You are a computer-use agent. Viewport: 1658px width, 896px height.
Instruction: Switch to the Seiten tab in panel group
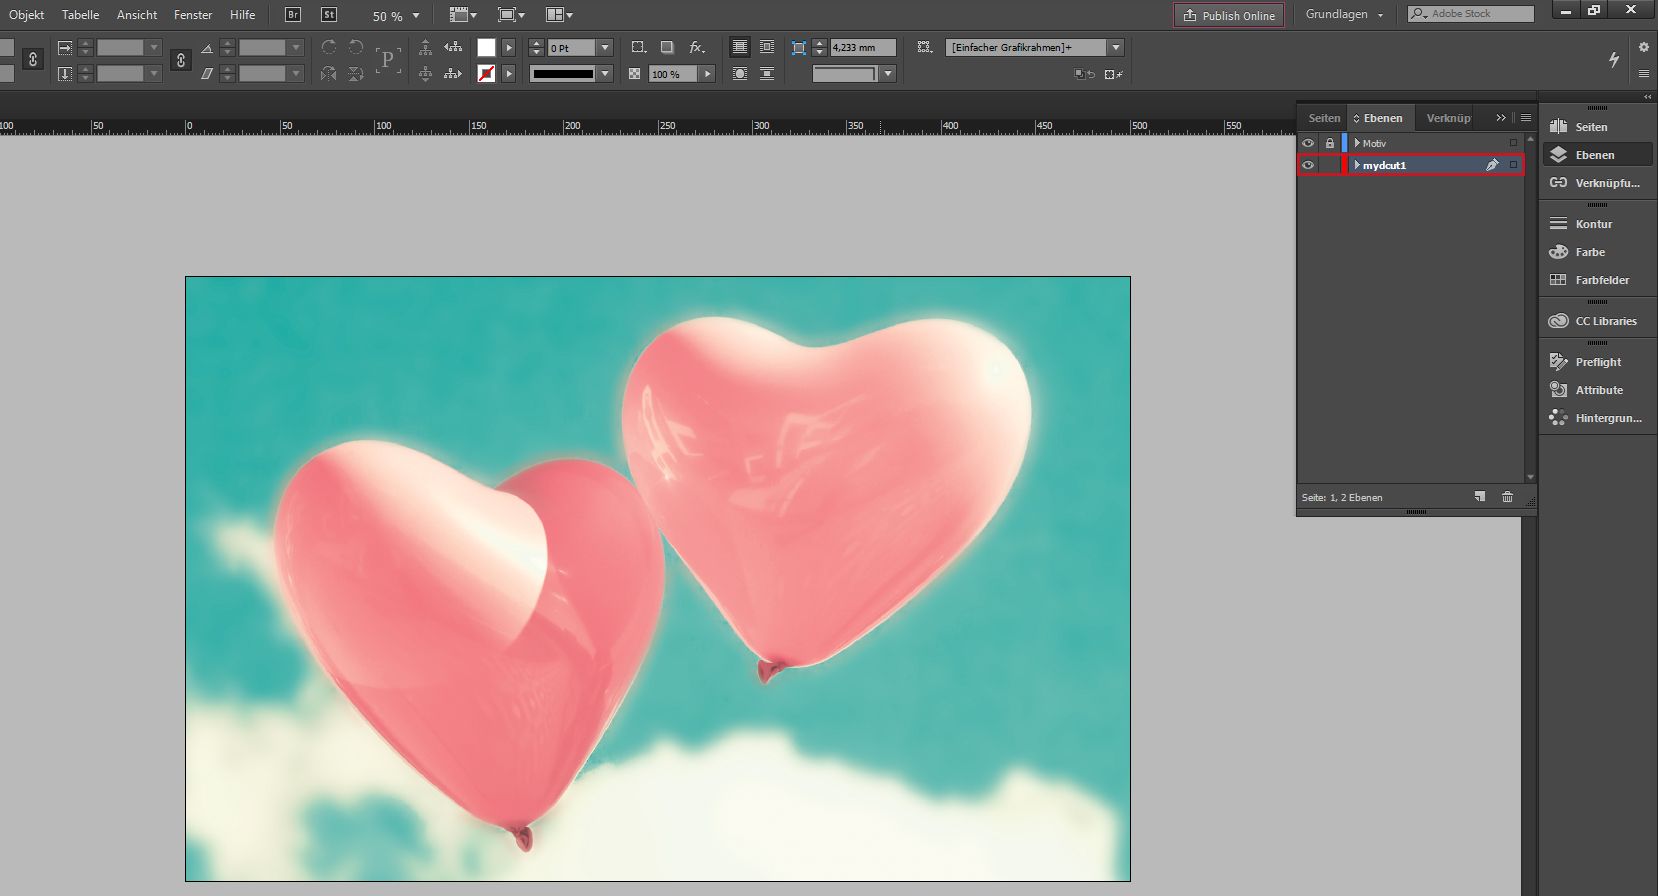pyautogui.click(x=1324, y=118)
